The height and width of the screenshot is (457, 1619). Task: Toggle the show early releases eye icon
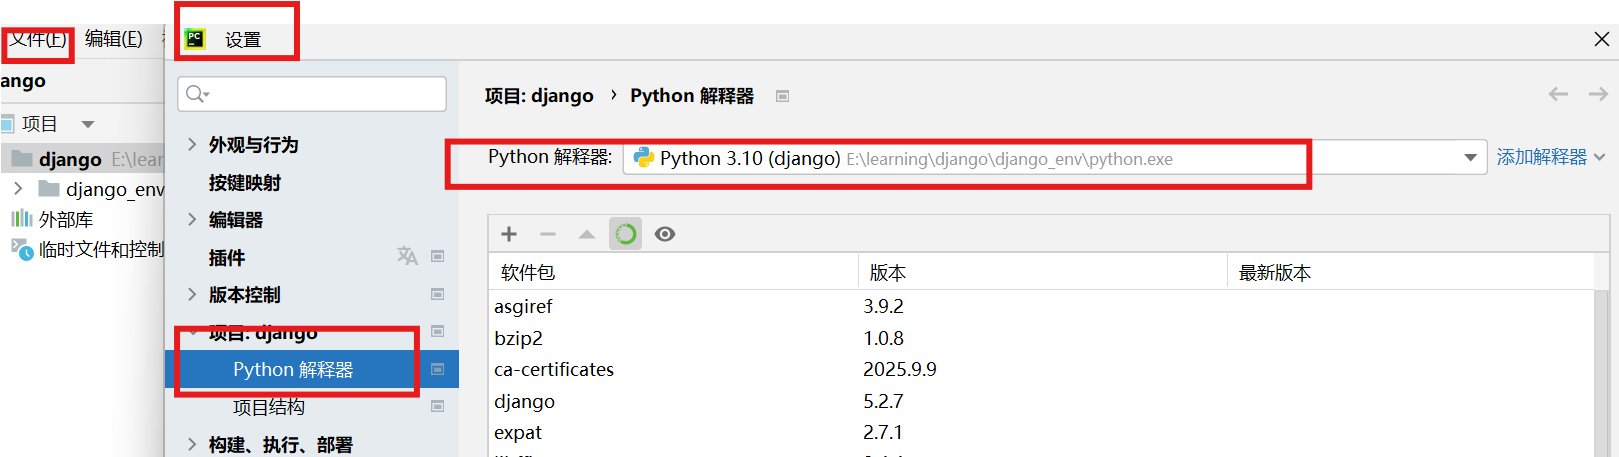(x=665, y=234)
